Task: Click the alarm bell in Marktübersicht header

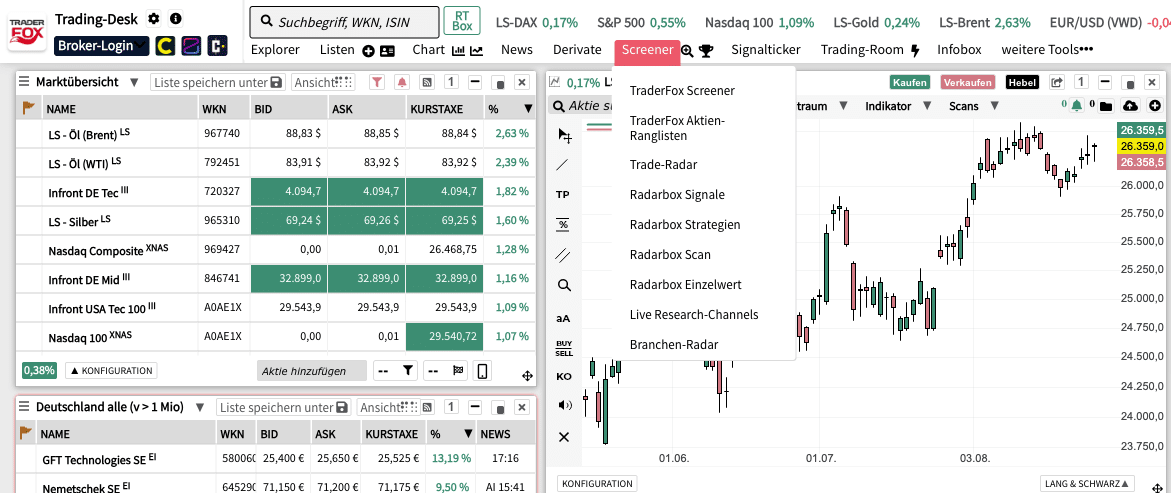Action: coord(402,82)
